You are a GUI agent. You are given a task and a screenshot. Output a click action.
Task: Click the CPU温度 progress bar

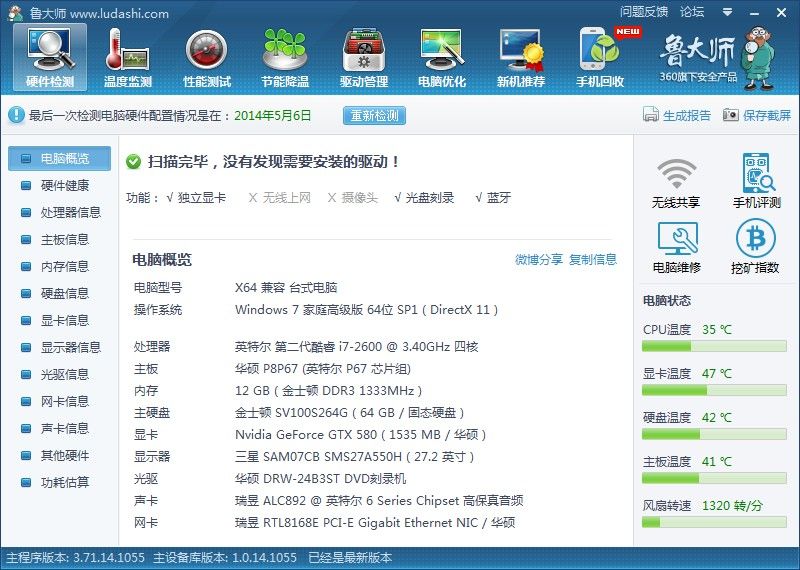coord(715,346)
